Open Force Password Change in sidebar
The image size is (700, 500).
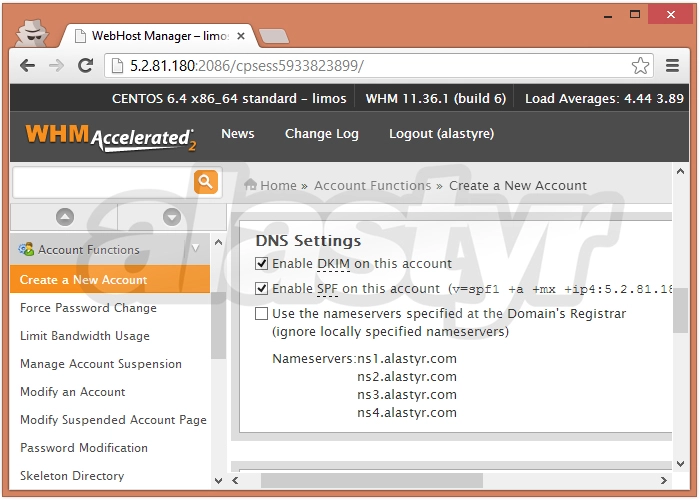[88, 308]
